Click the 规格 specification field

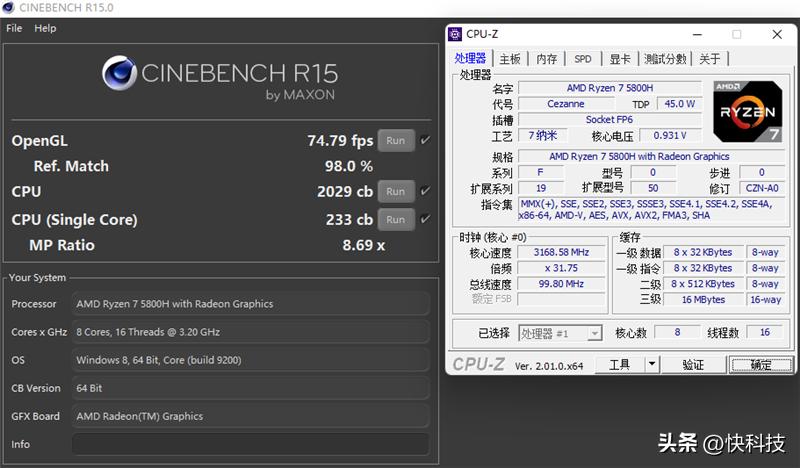tap(652, 156)
